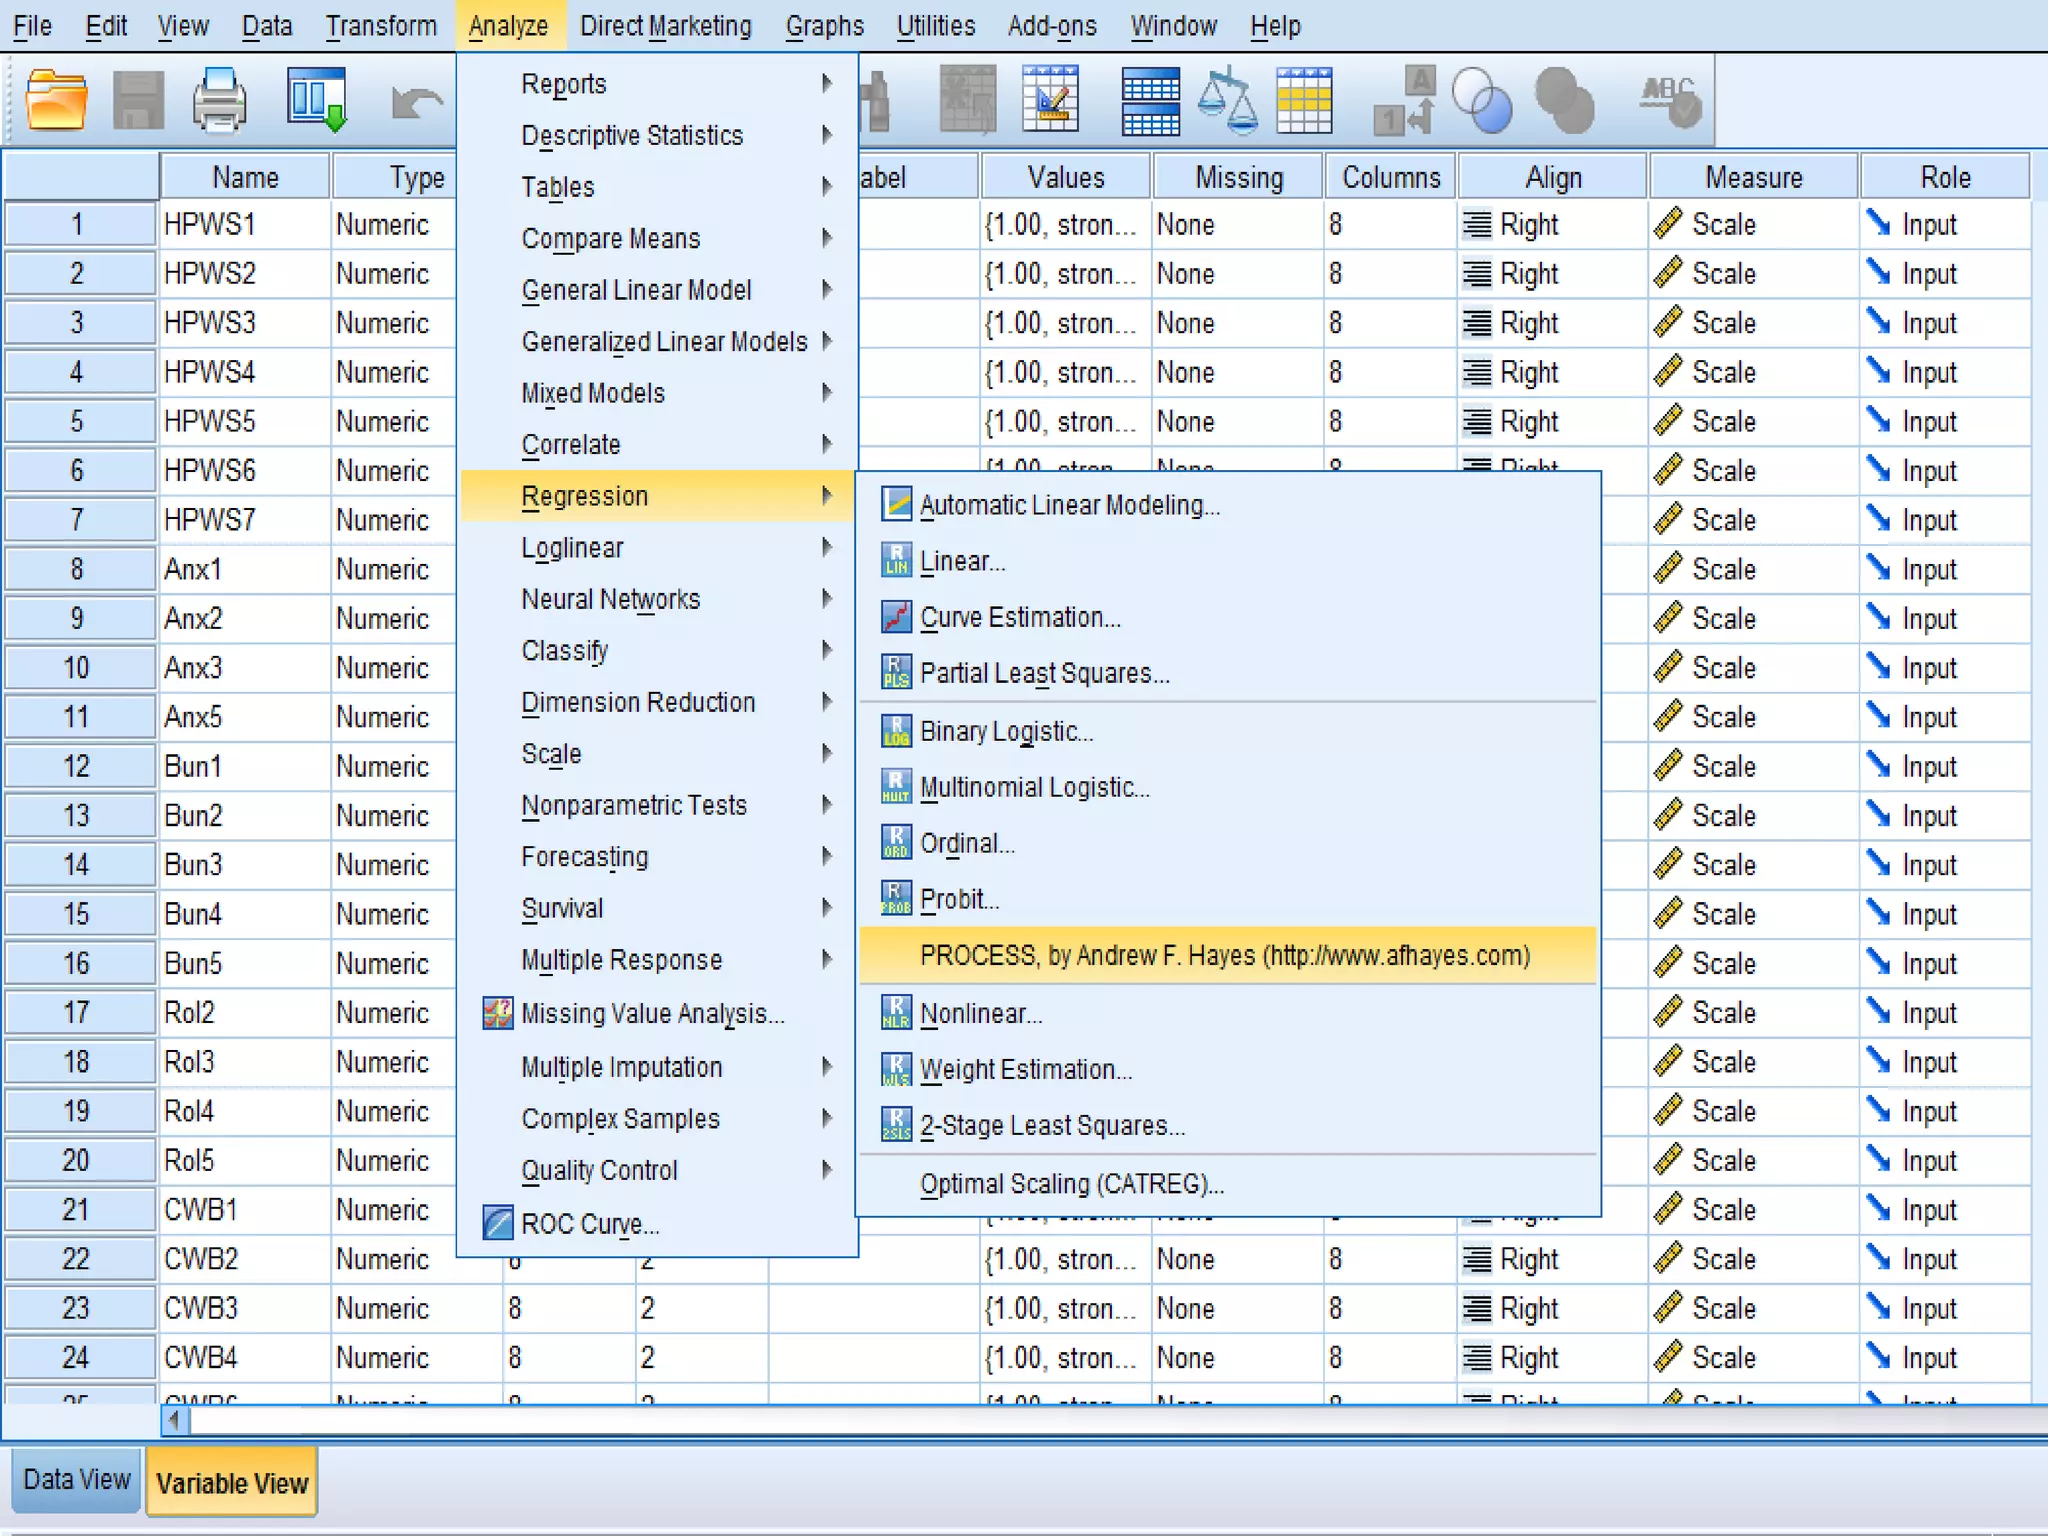
Task: Click left arrow of horizontal scrollbar
Action: pyautogui.click(x=175, y=1420)
